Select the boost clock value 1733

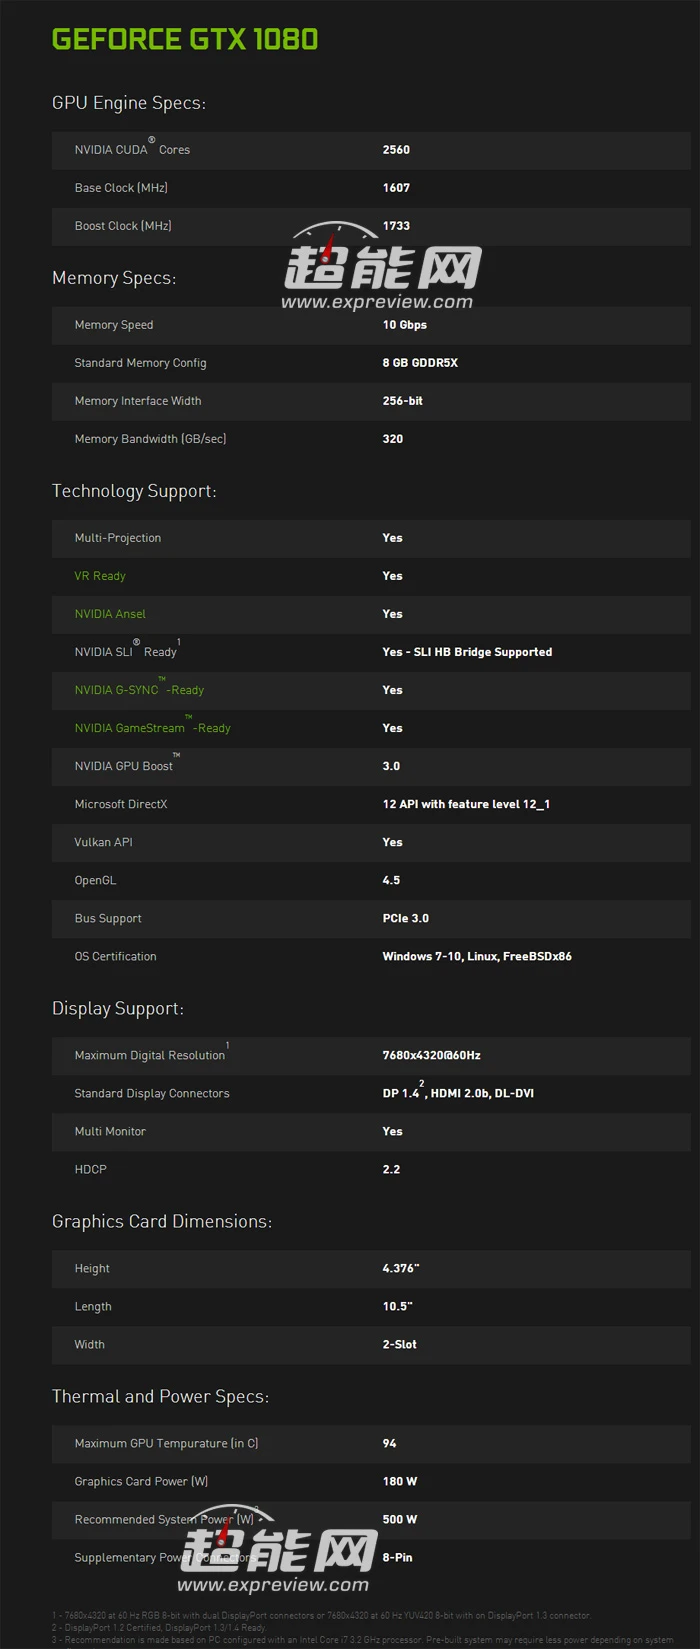tap(396, 226)
